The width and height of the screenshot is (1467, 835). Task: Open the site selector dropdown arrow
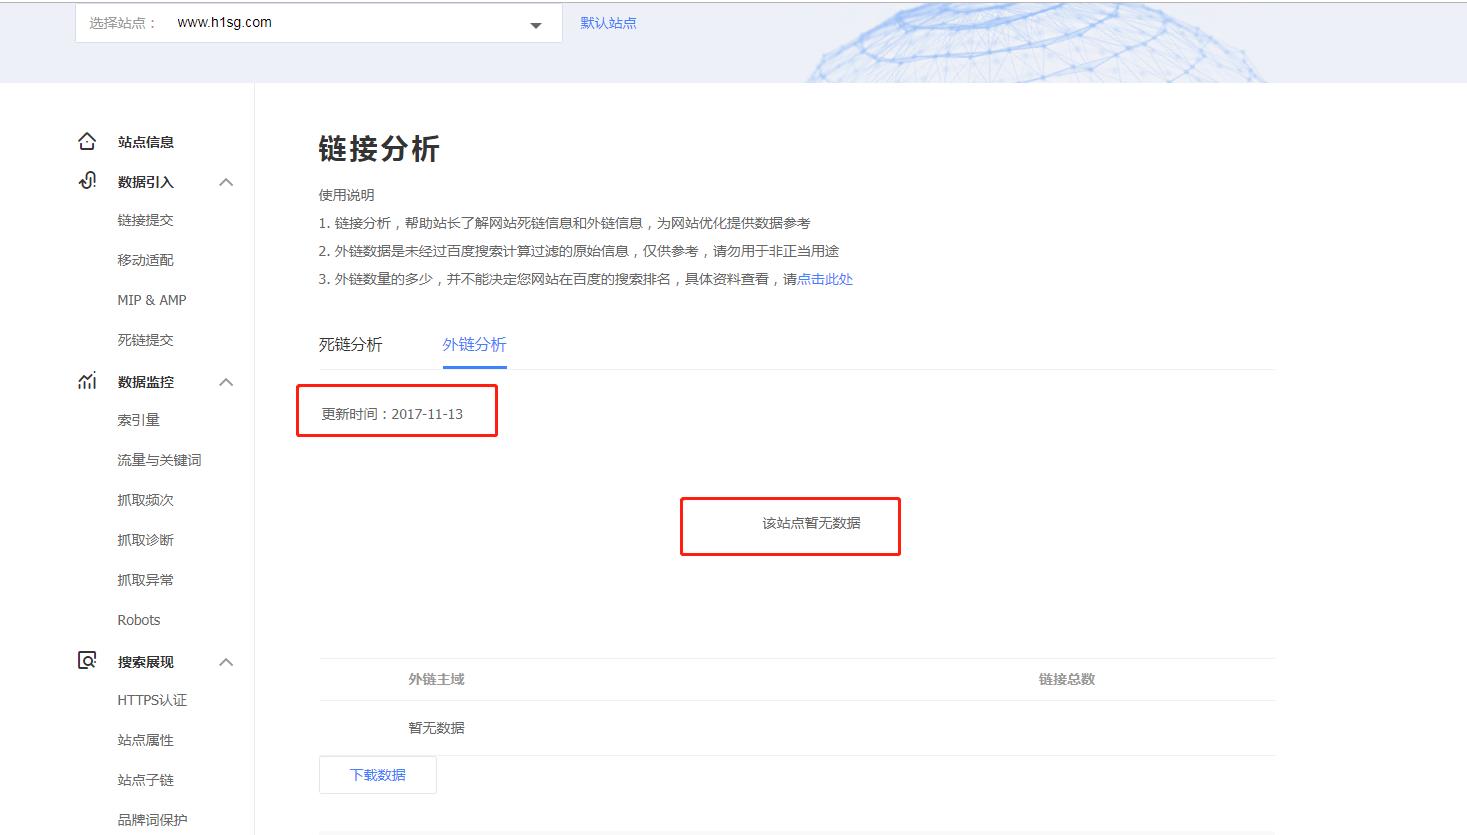536,25
